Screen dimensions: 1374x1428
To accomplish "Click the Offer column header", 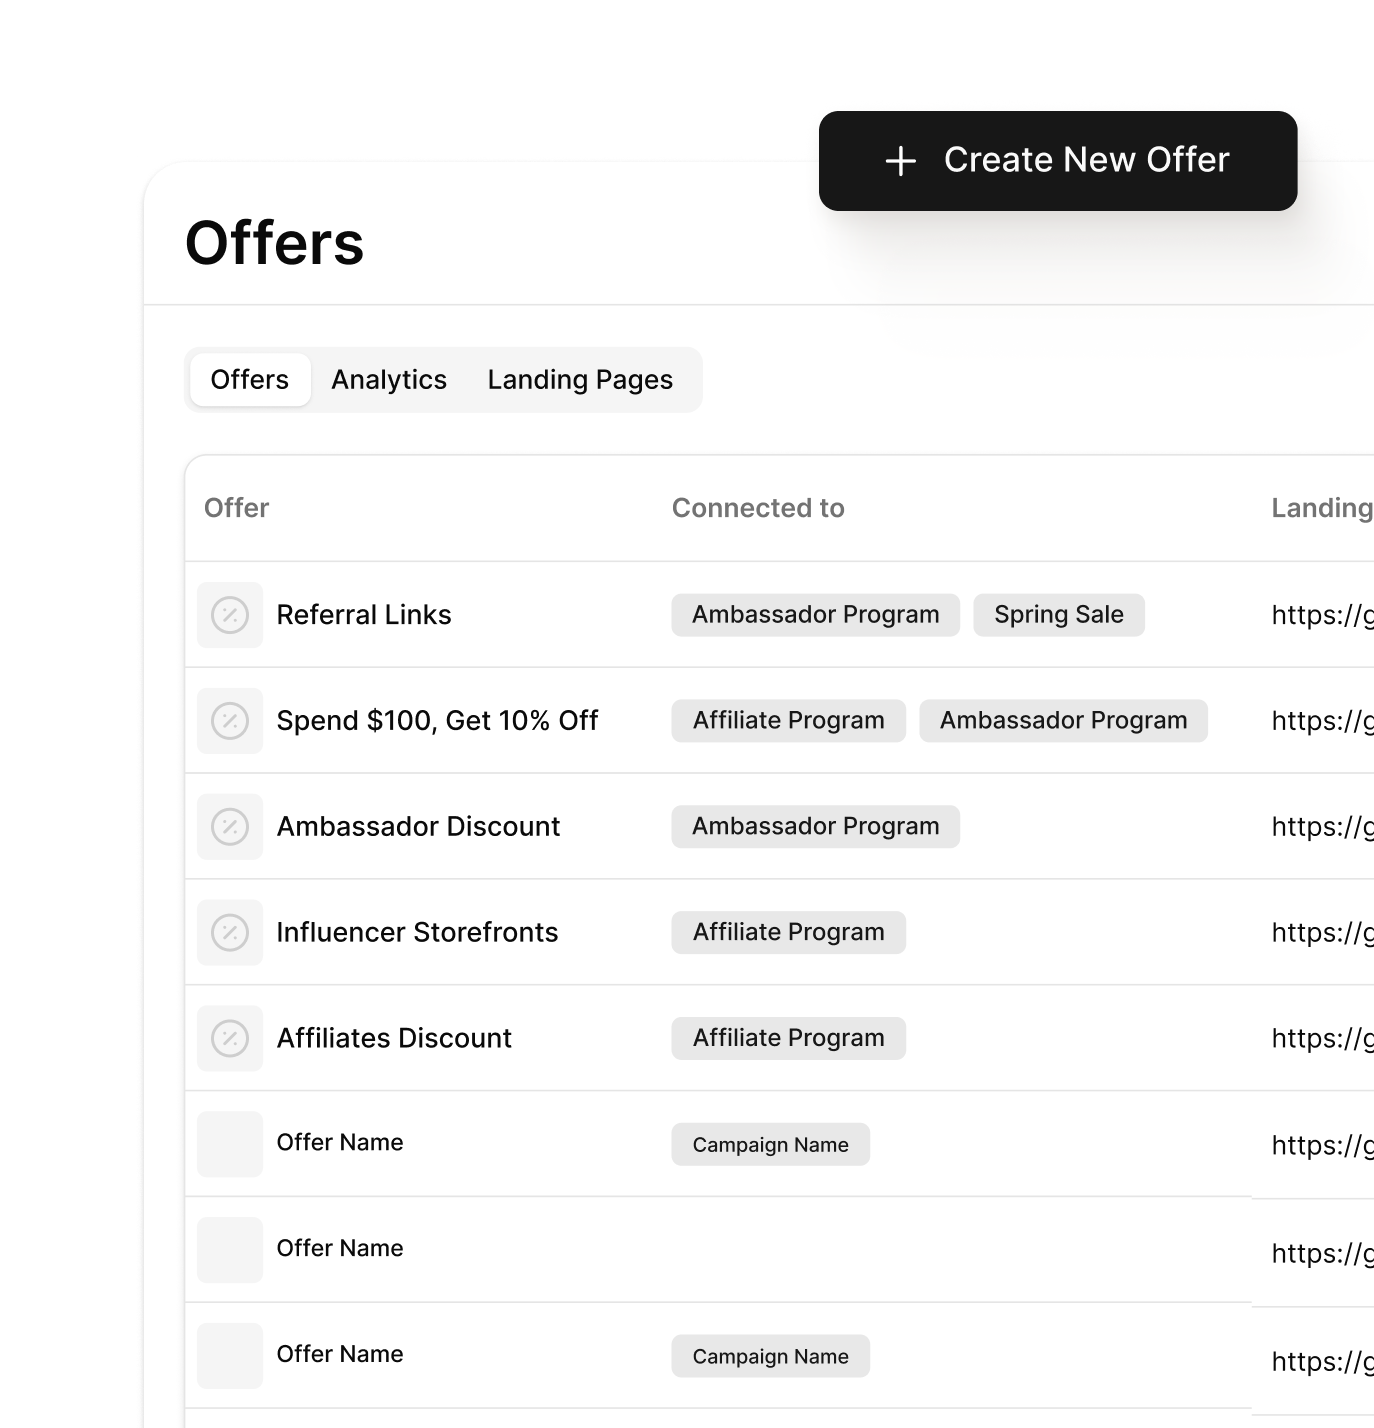I will [237, 508].
